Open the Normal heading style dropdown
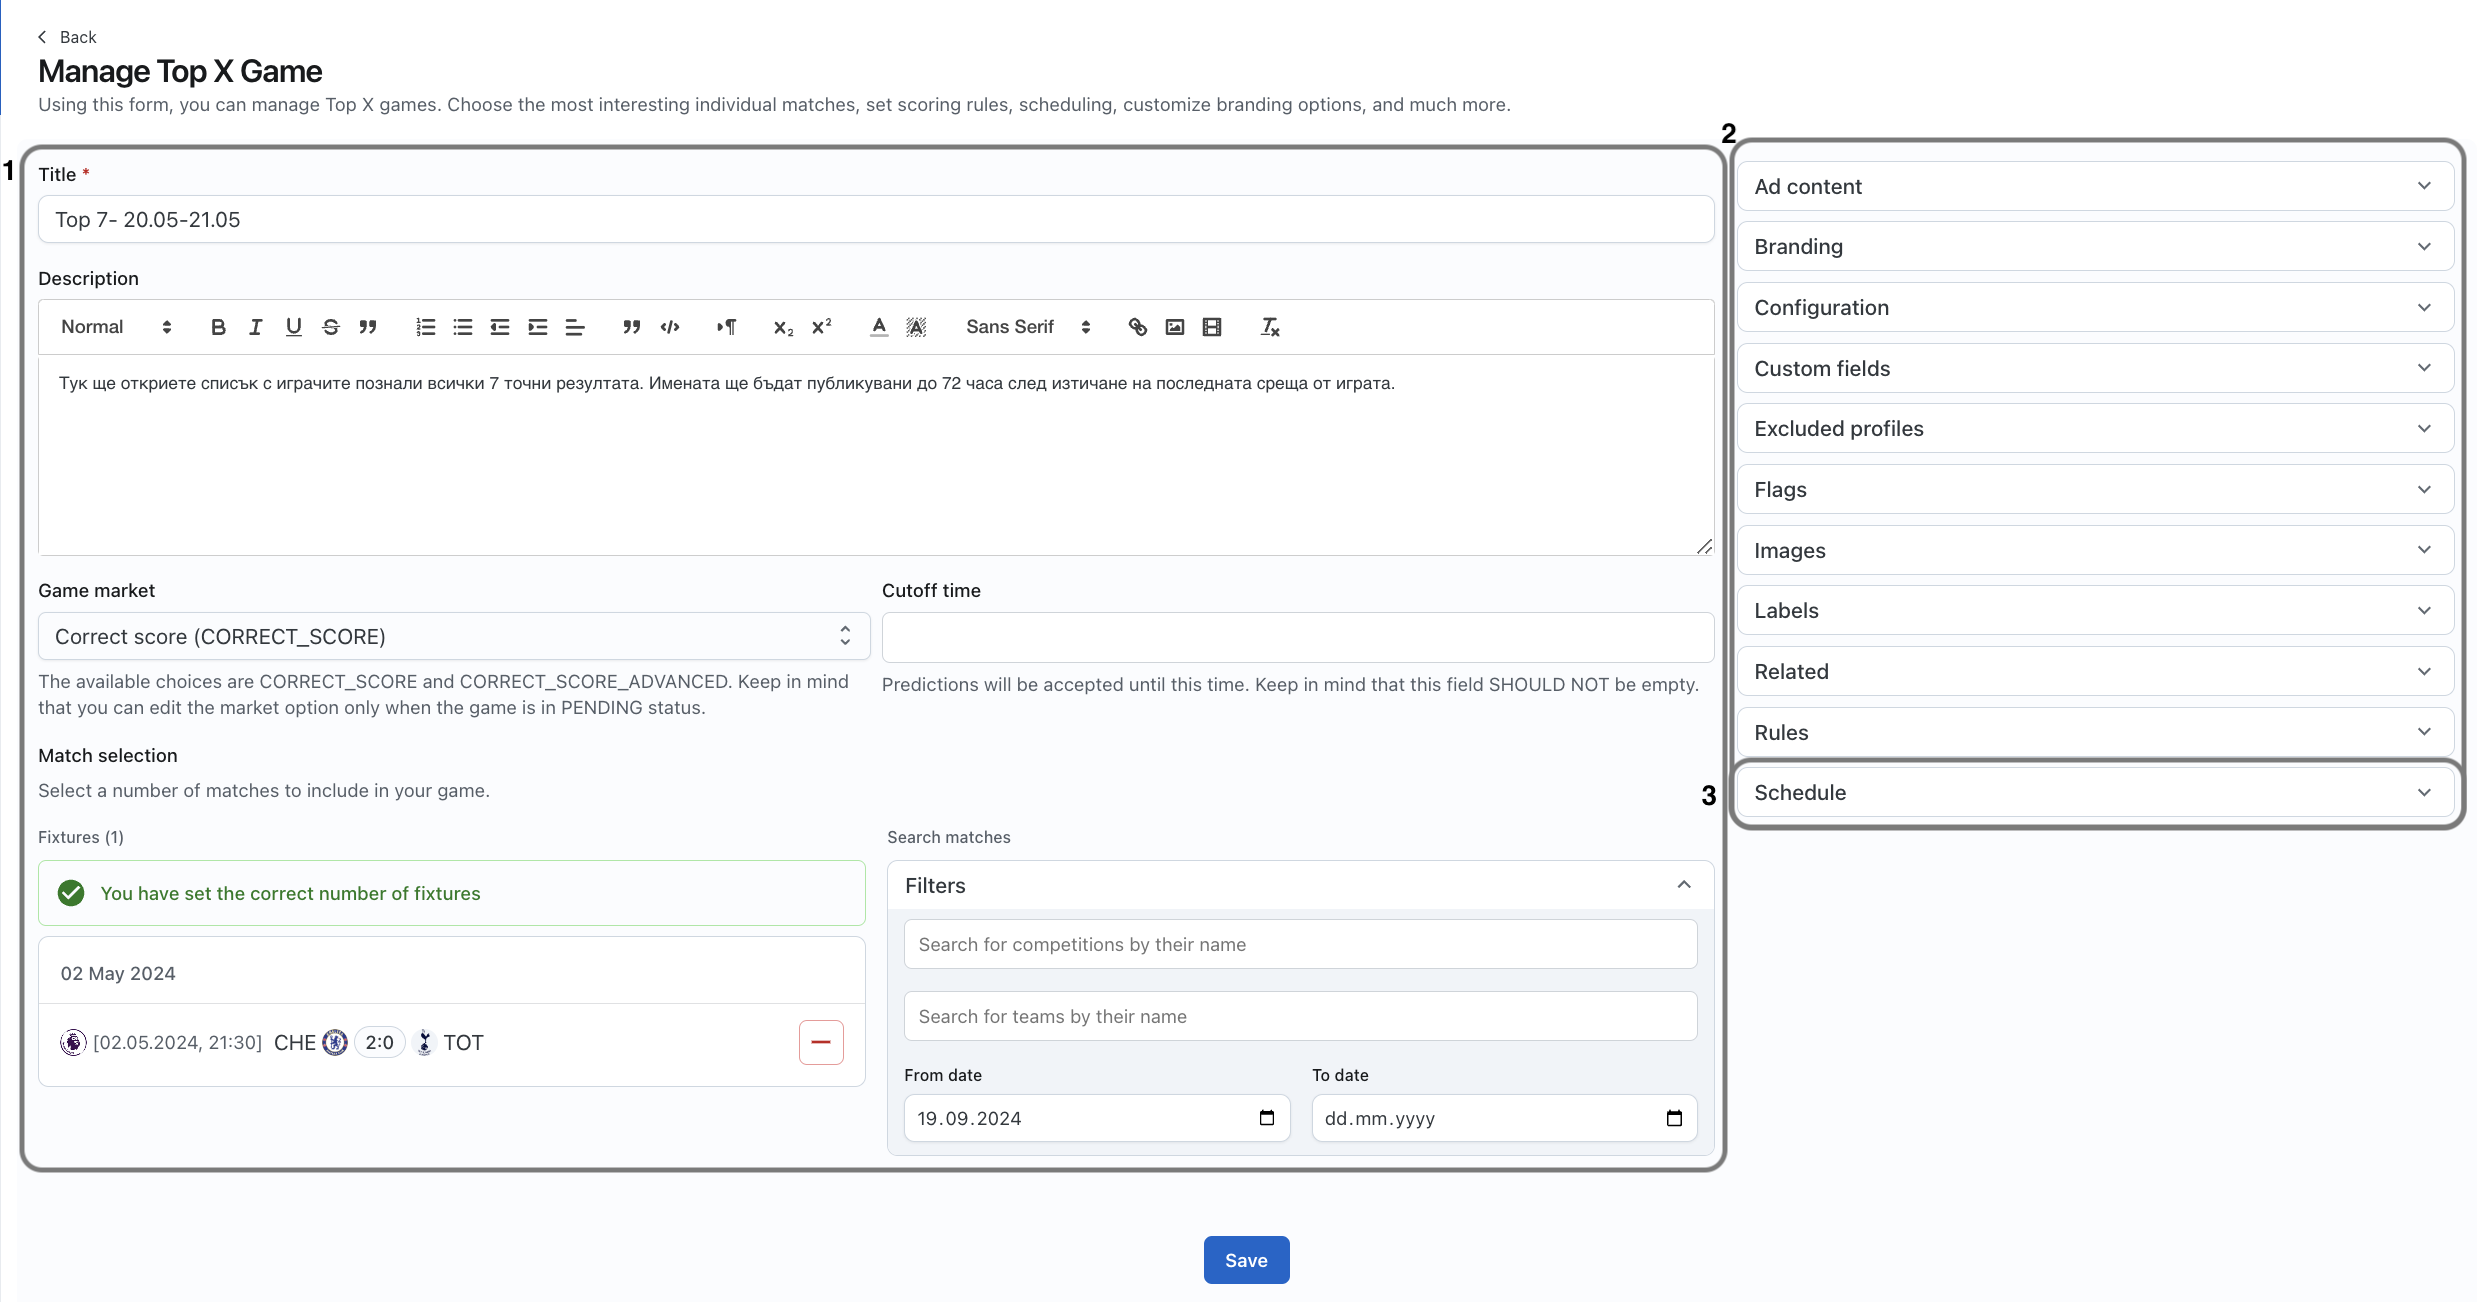This screenshot has height=1302, width=2486. point(116,327)
